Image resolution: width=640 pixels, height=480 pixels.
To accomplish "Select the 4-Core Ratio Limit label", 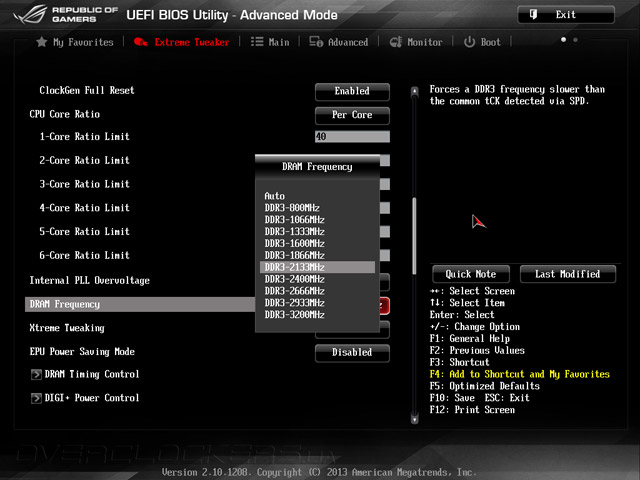I will 84,208.
